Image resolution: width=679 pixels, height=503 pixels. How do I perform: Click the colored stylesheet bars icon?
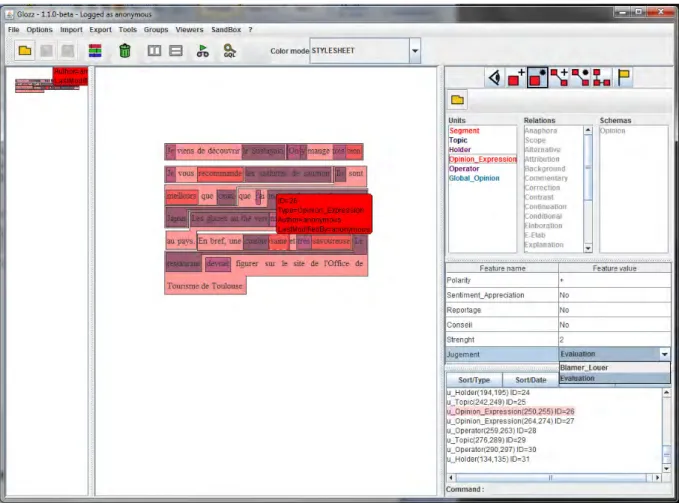tap(95, 51)
